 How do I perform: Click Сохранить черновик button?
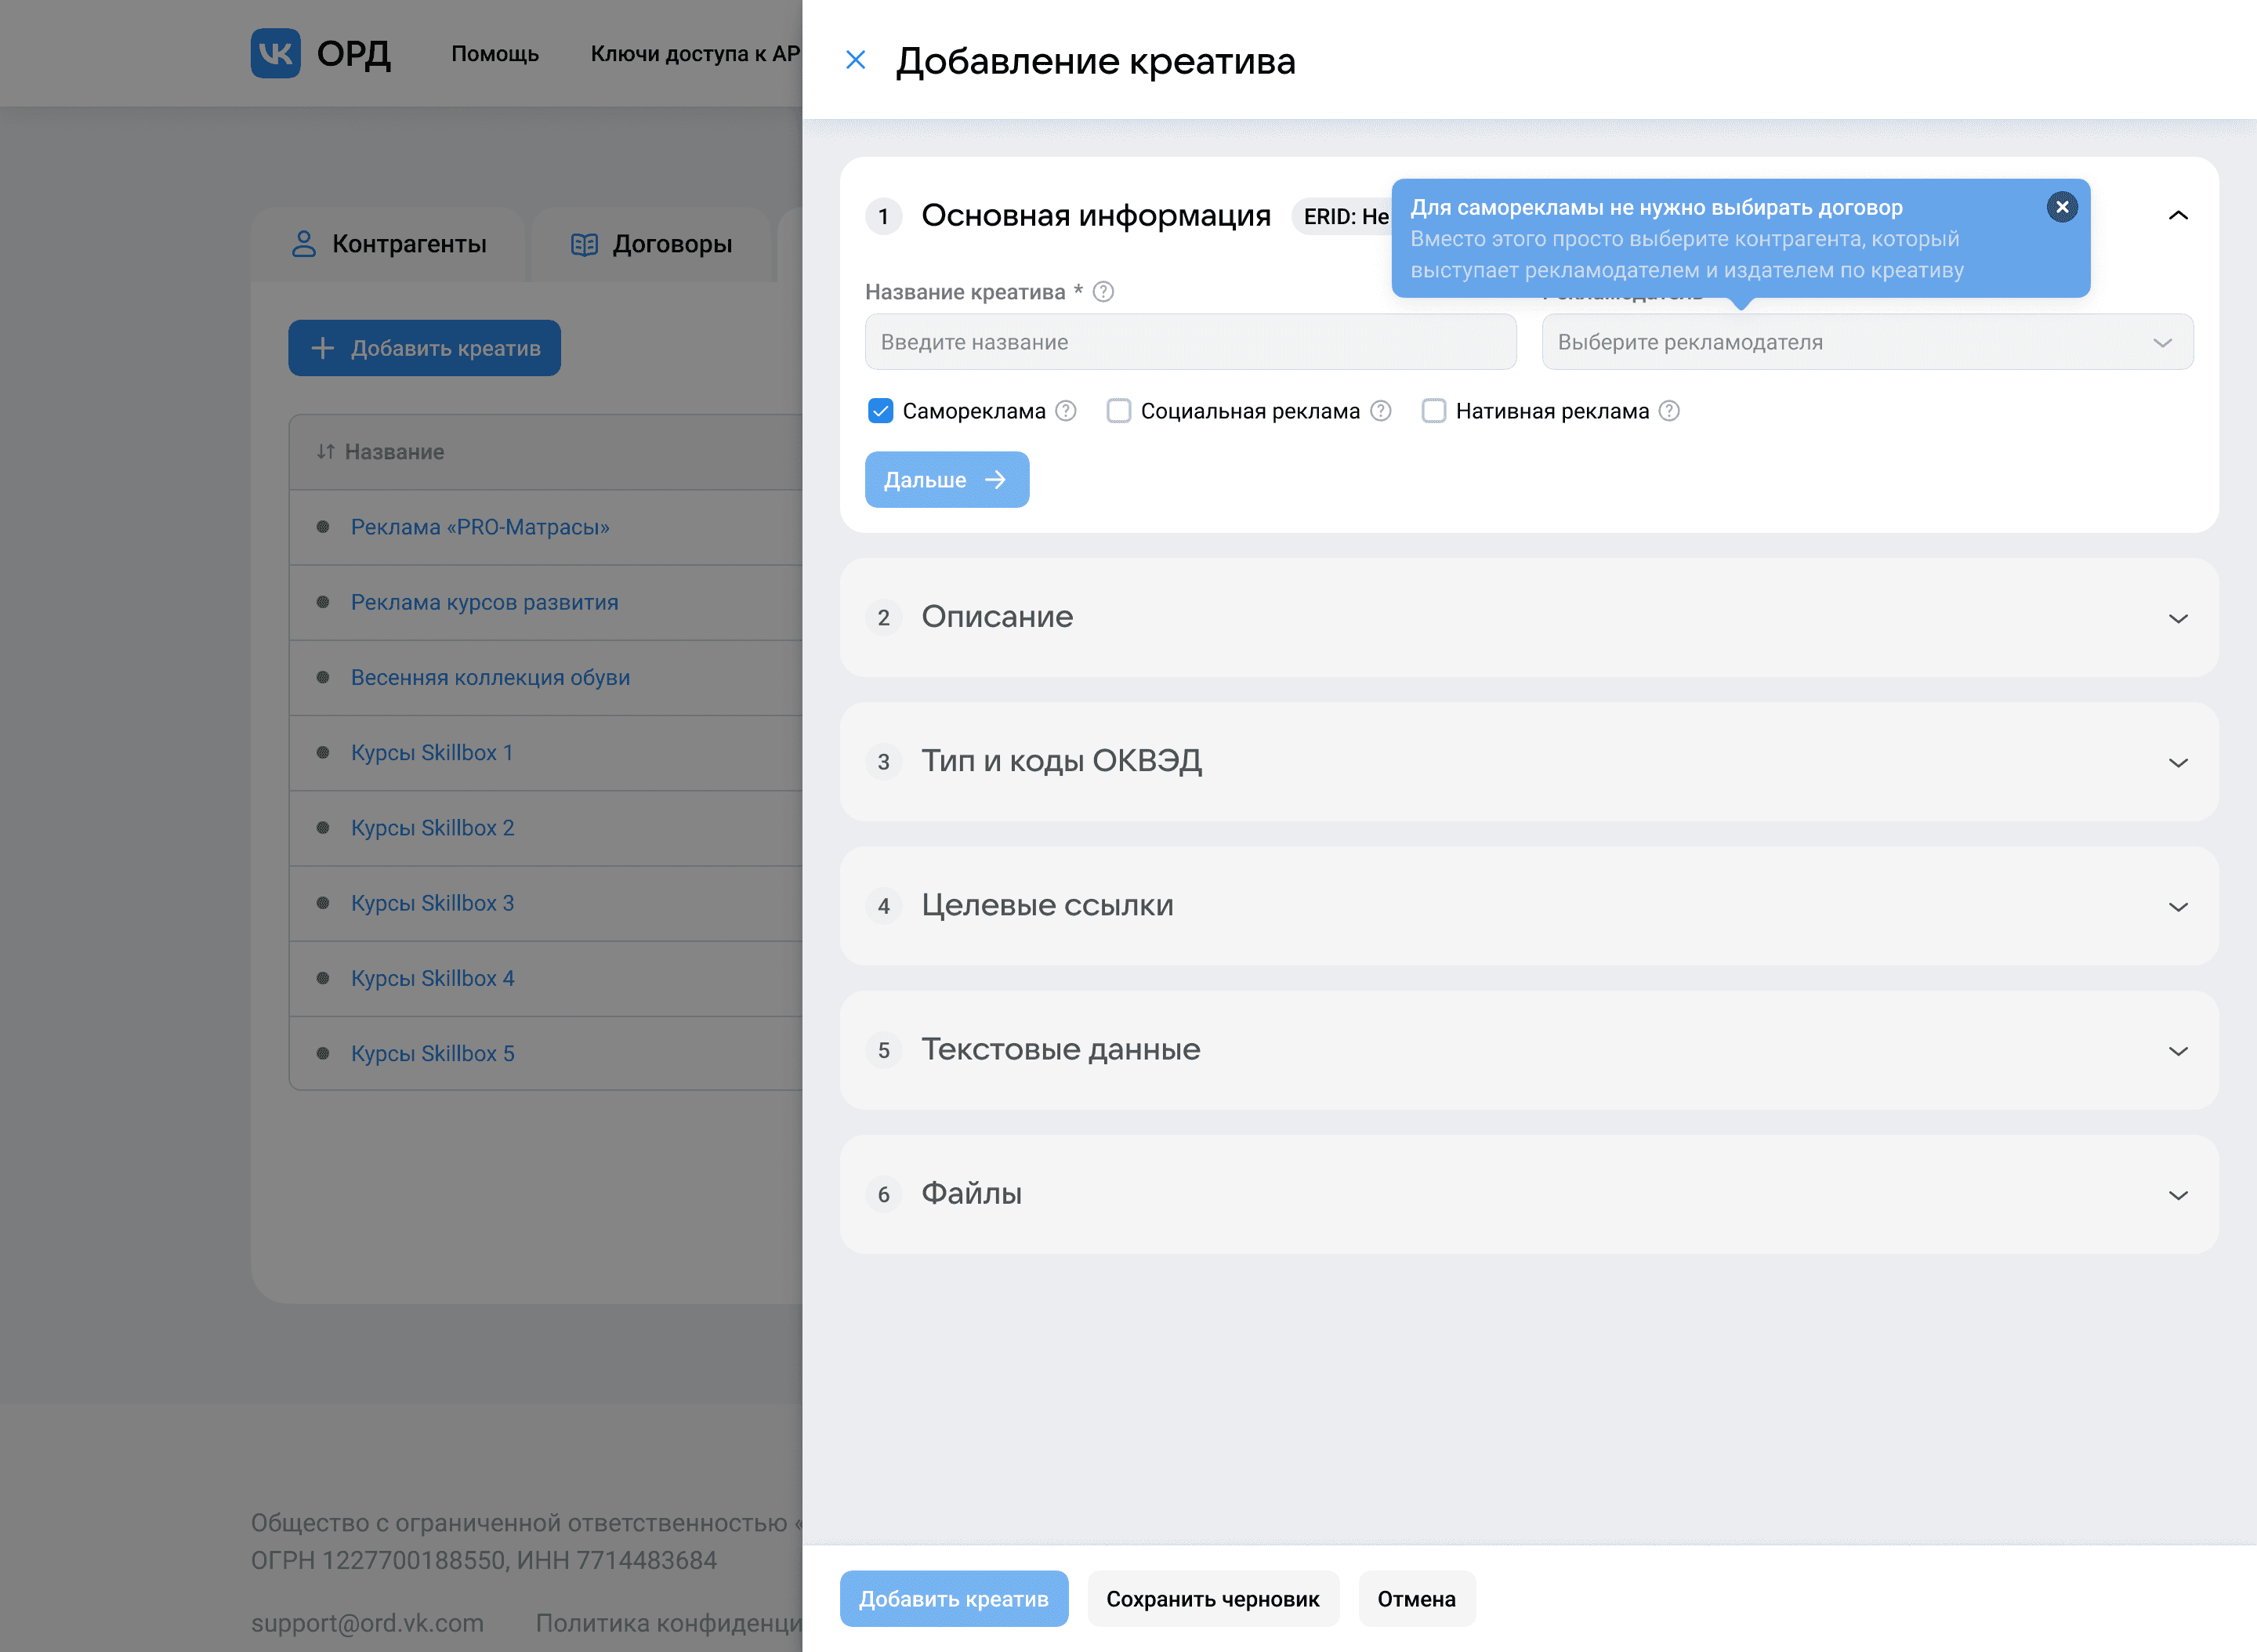pyautogui.click(x=1212, y=1598)
